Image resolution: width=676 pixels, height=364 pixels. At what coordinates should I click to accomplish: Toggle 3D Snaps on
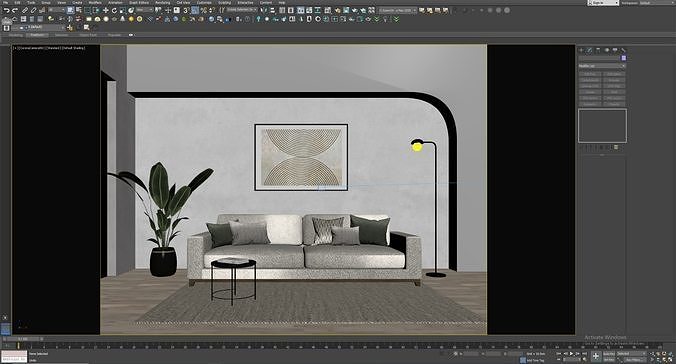[186, 10]
